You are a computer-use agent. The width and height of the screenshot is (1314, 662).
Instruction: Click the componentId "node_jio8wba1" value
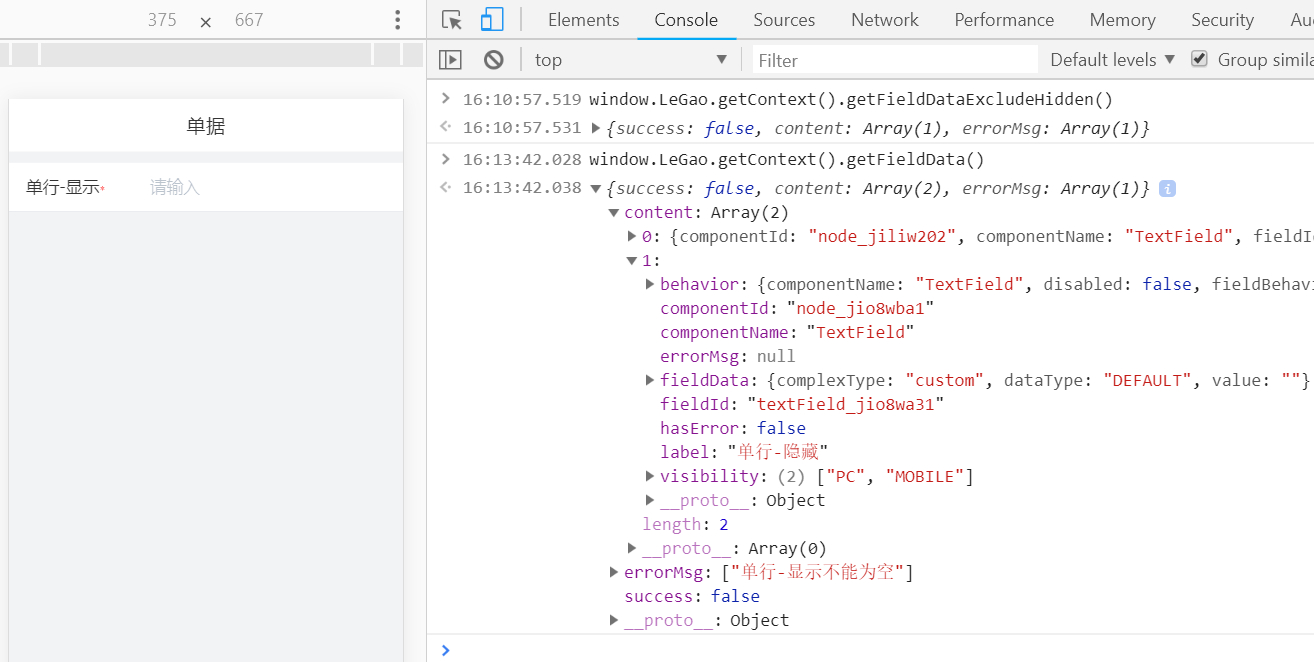coord(860,308)
